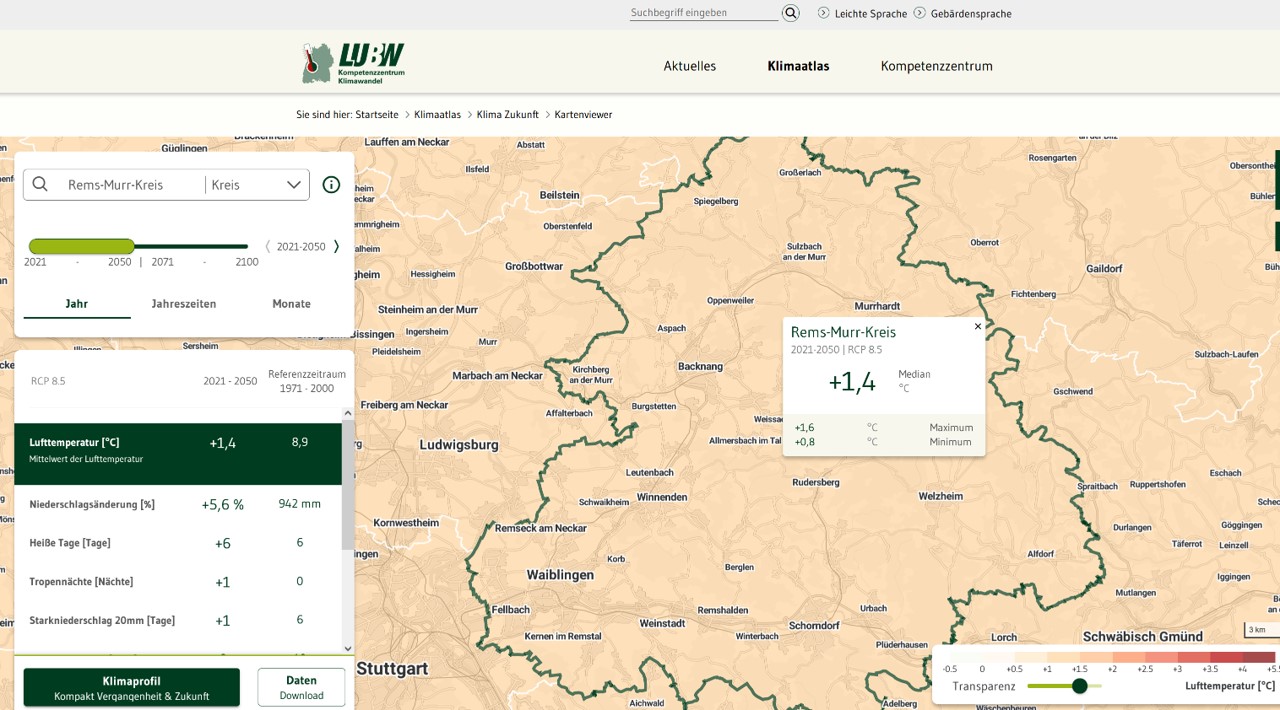
Task: Open the Kompetenzzentrum menu
Action: (x=937, y=66)
